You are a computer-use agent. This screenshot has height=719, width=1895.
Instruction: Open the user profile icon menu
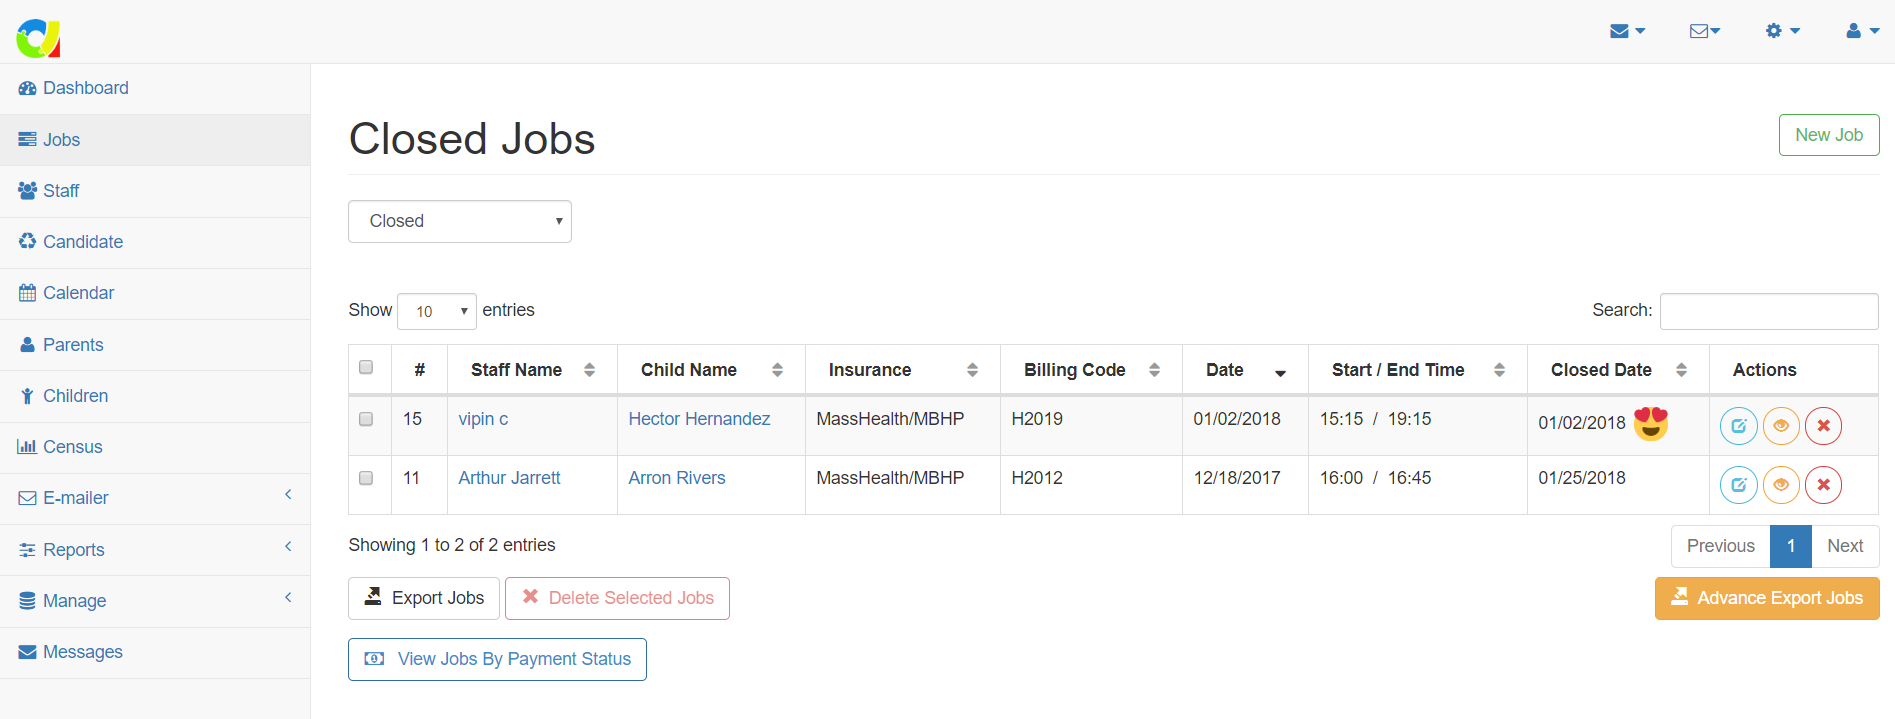click(x=1861, y=31)
